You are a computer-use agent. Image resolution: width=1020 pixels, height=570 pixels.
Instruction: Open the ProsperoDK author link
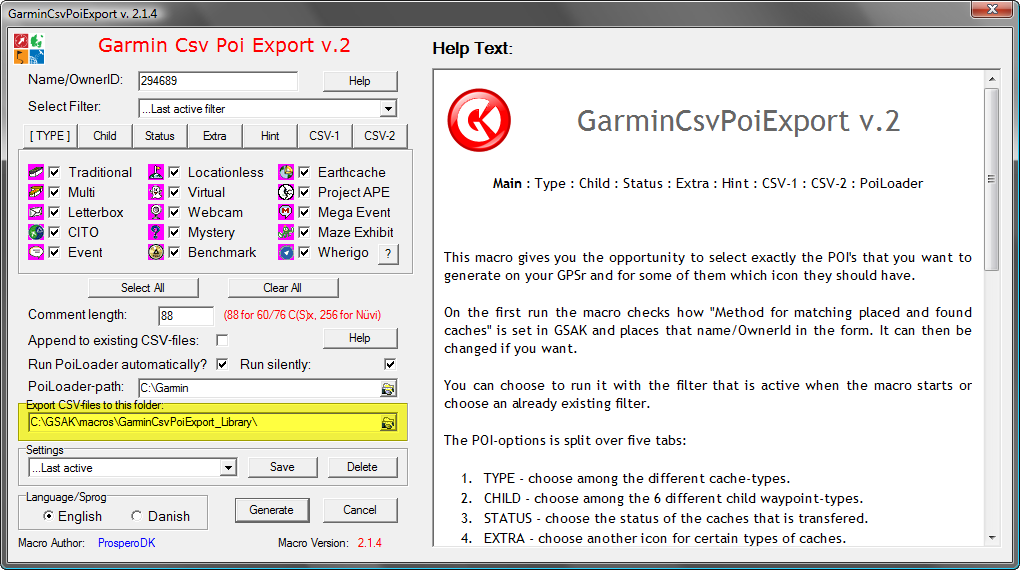[x=126, y=543]
